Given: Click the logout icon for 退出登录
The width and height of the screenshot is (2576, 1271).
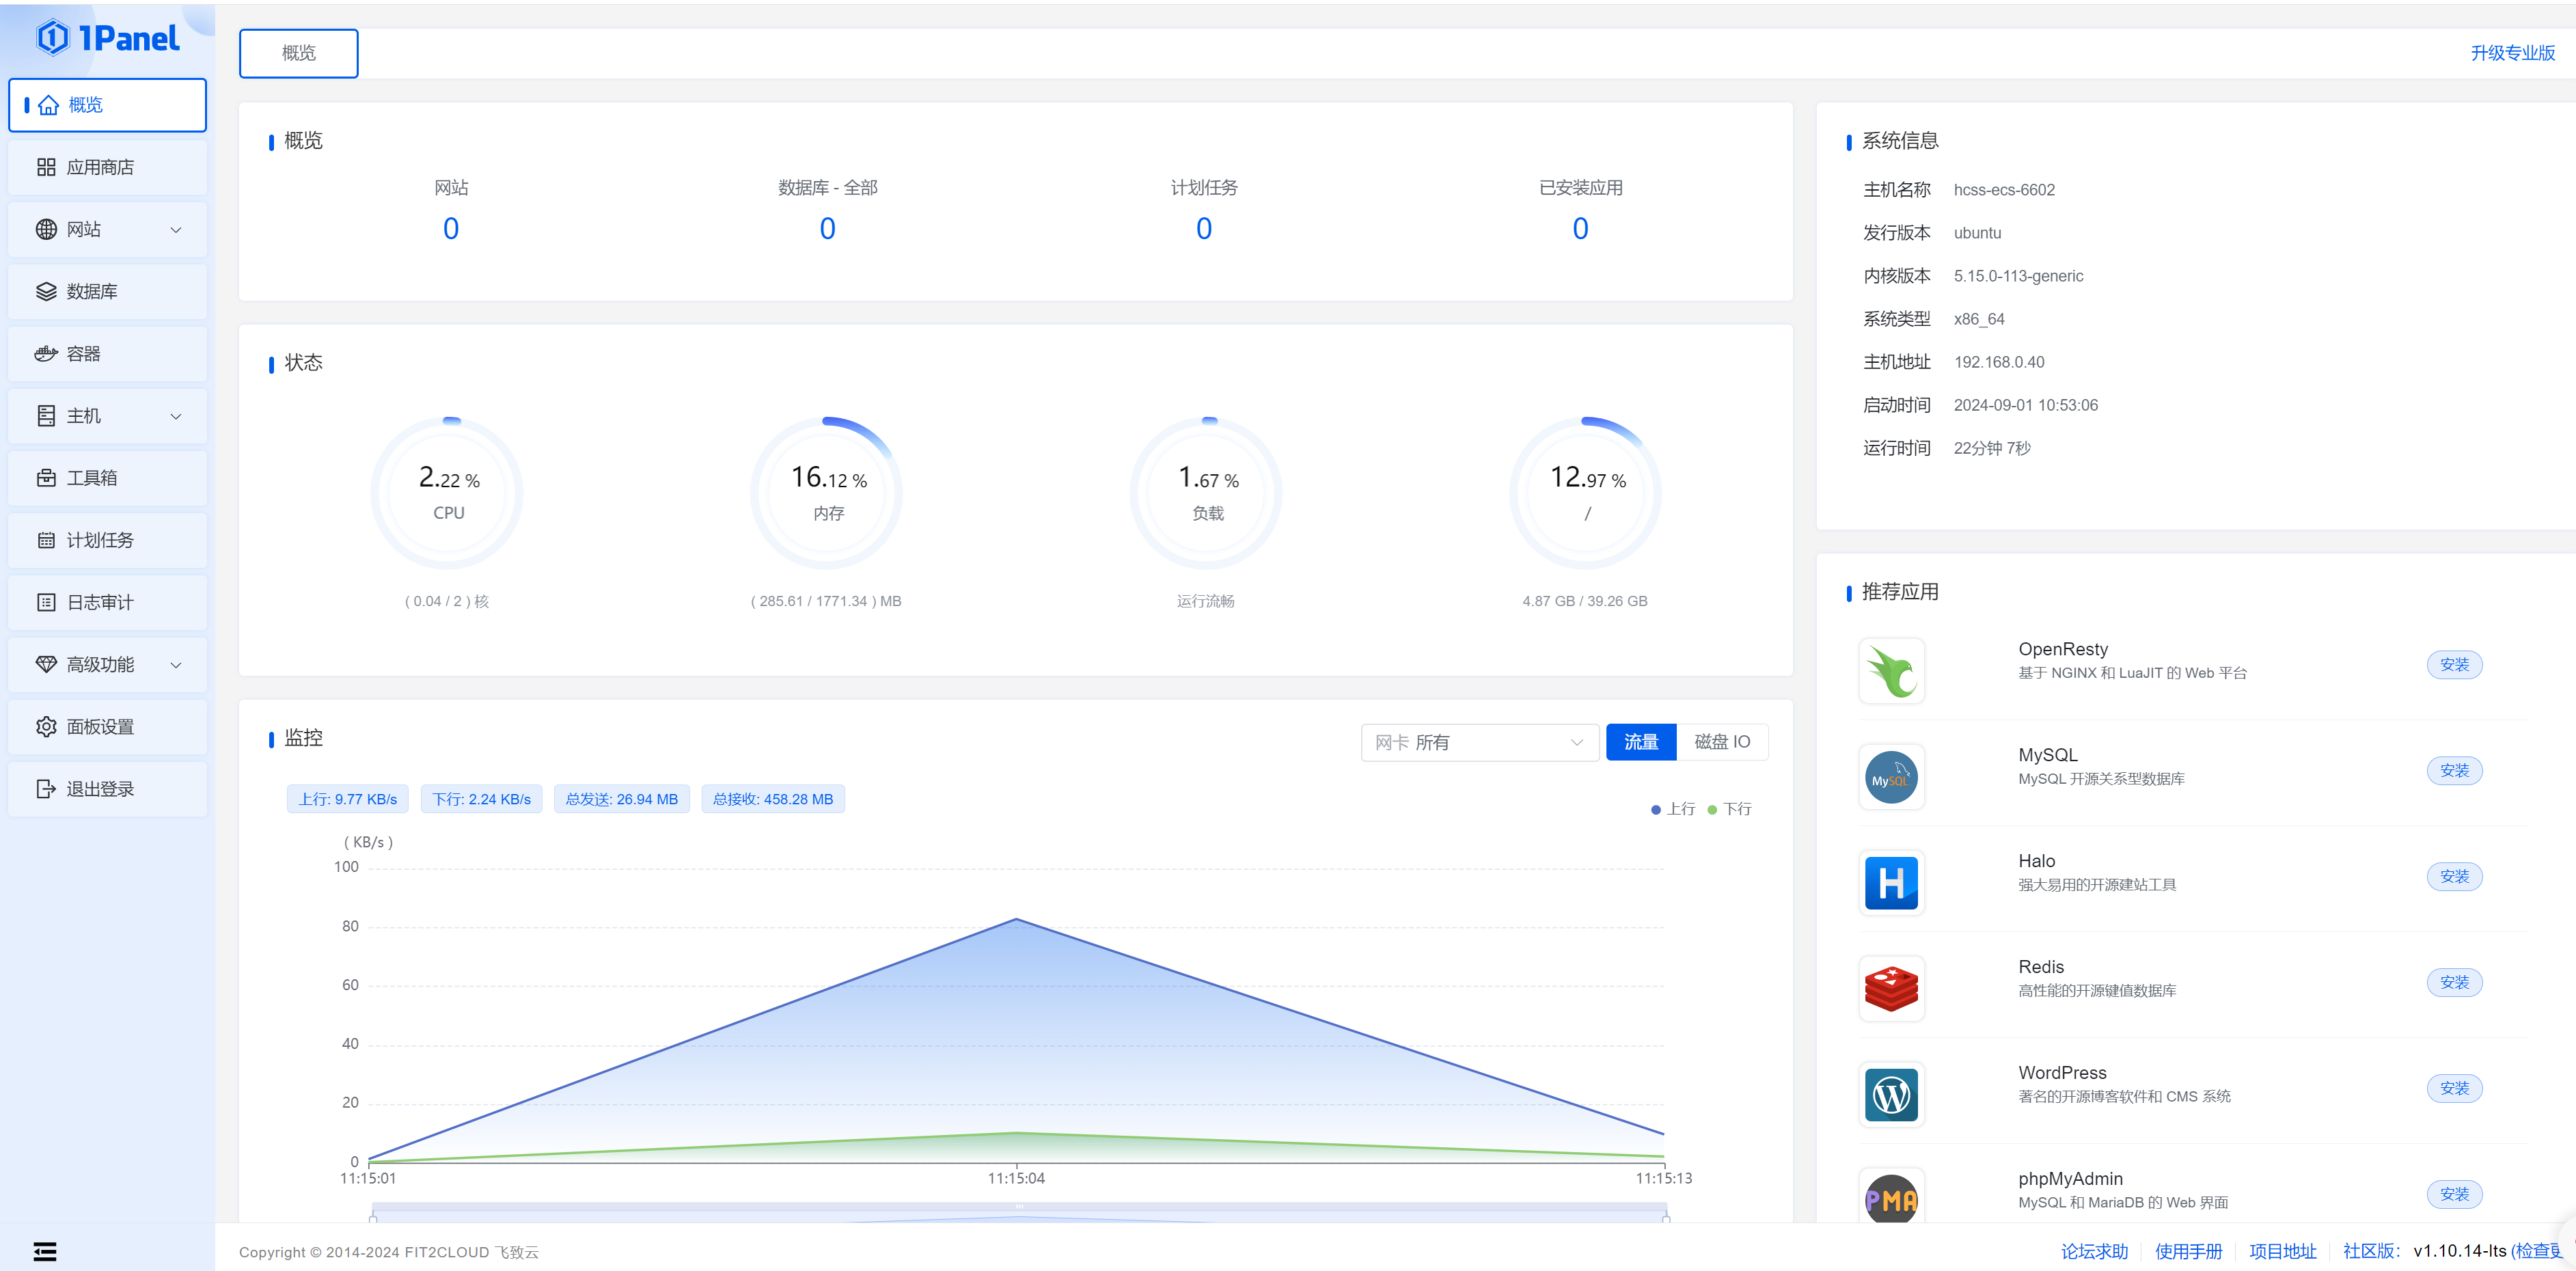Looking at the screenshot, I should tap(46, 789).
